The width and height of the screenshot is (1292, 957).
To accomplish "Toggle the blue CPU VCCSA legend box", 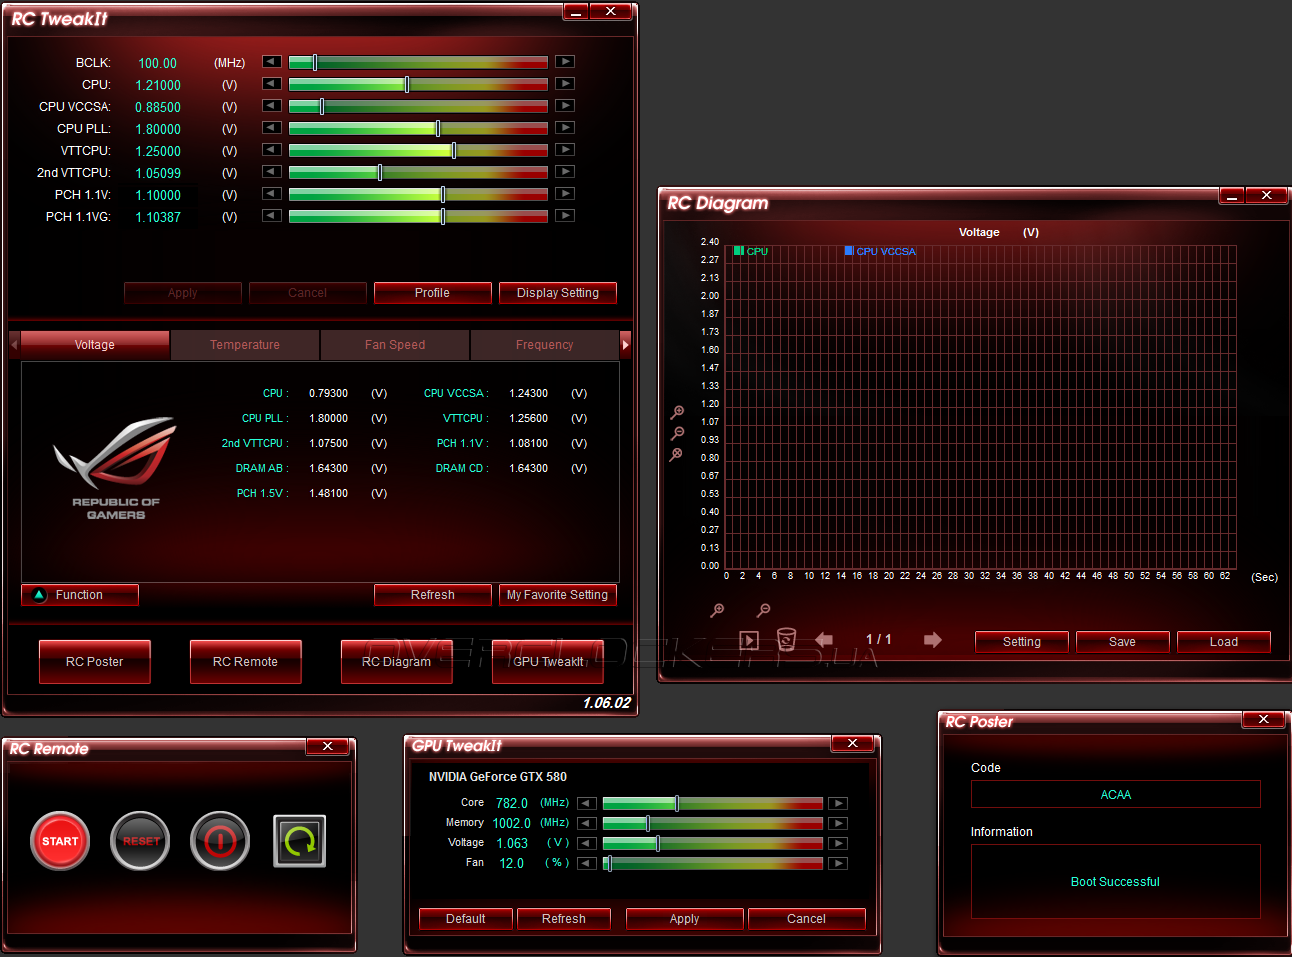I will pyautogui.click(x=849, y=251).
